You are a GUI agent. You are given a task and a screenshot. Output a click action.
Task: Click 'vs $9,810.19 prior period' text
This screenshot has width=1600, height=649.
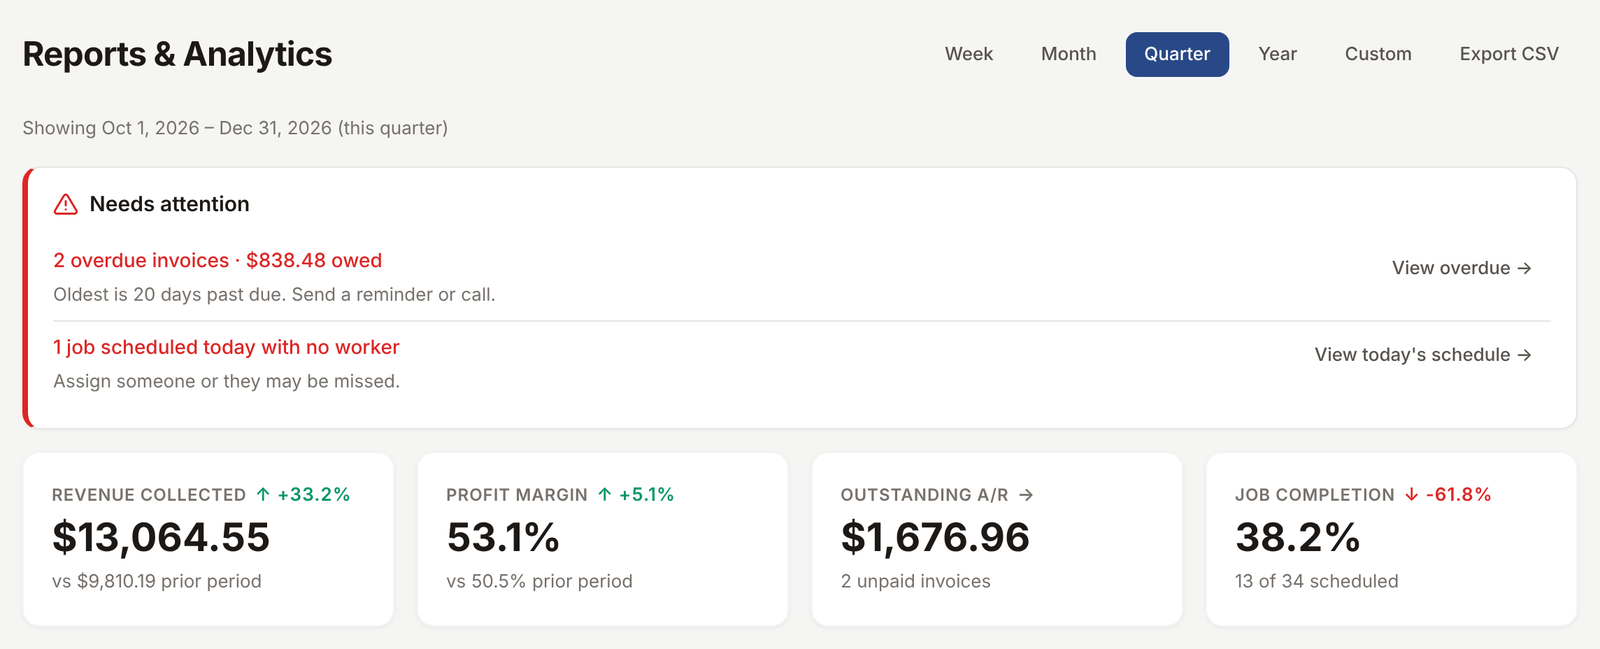point(157,581)
